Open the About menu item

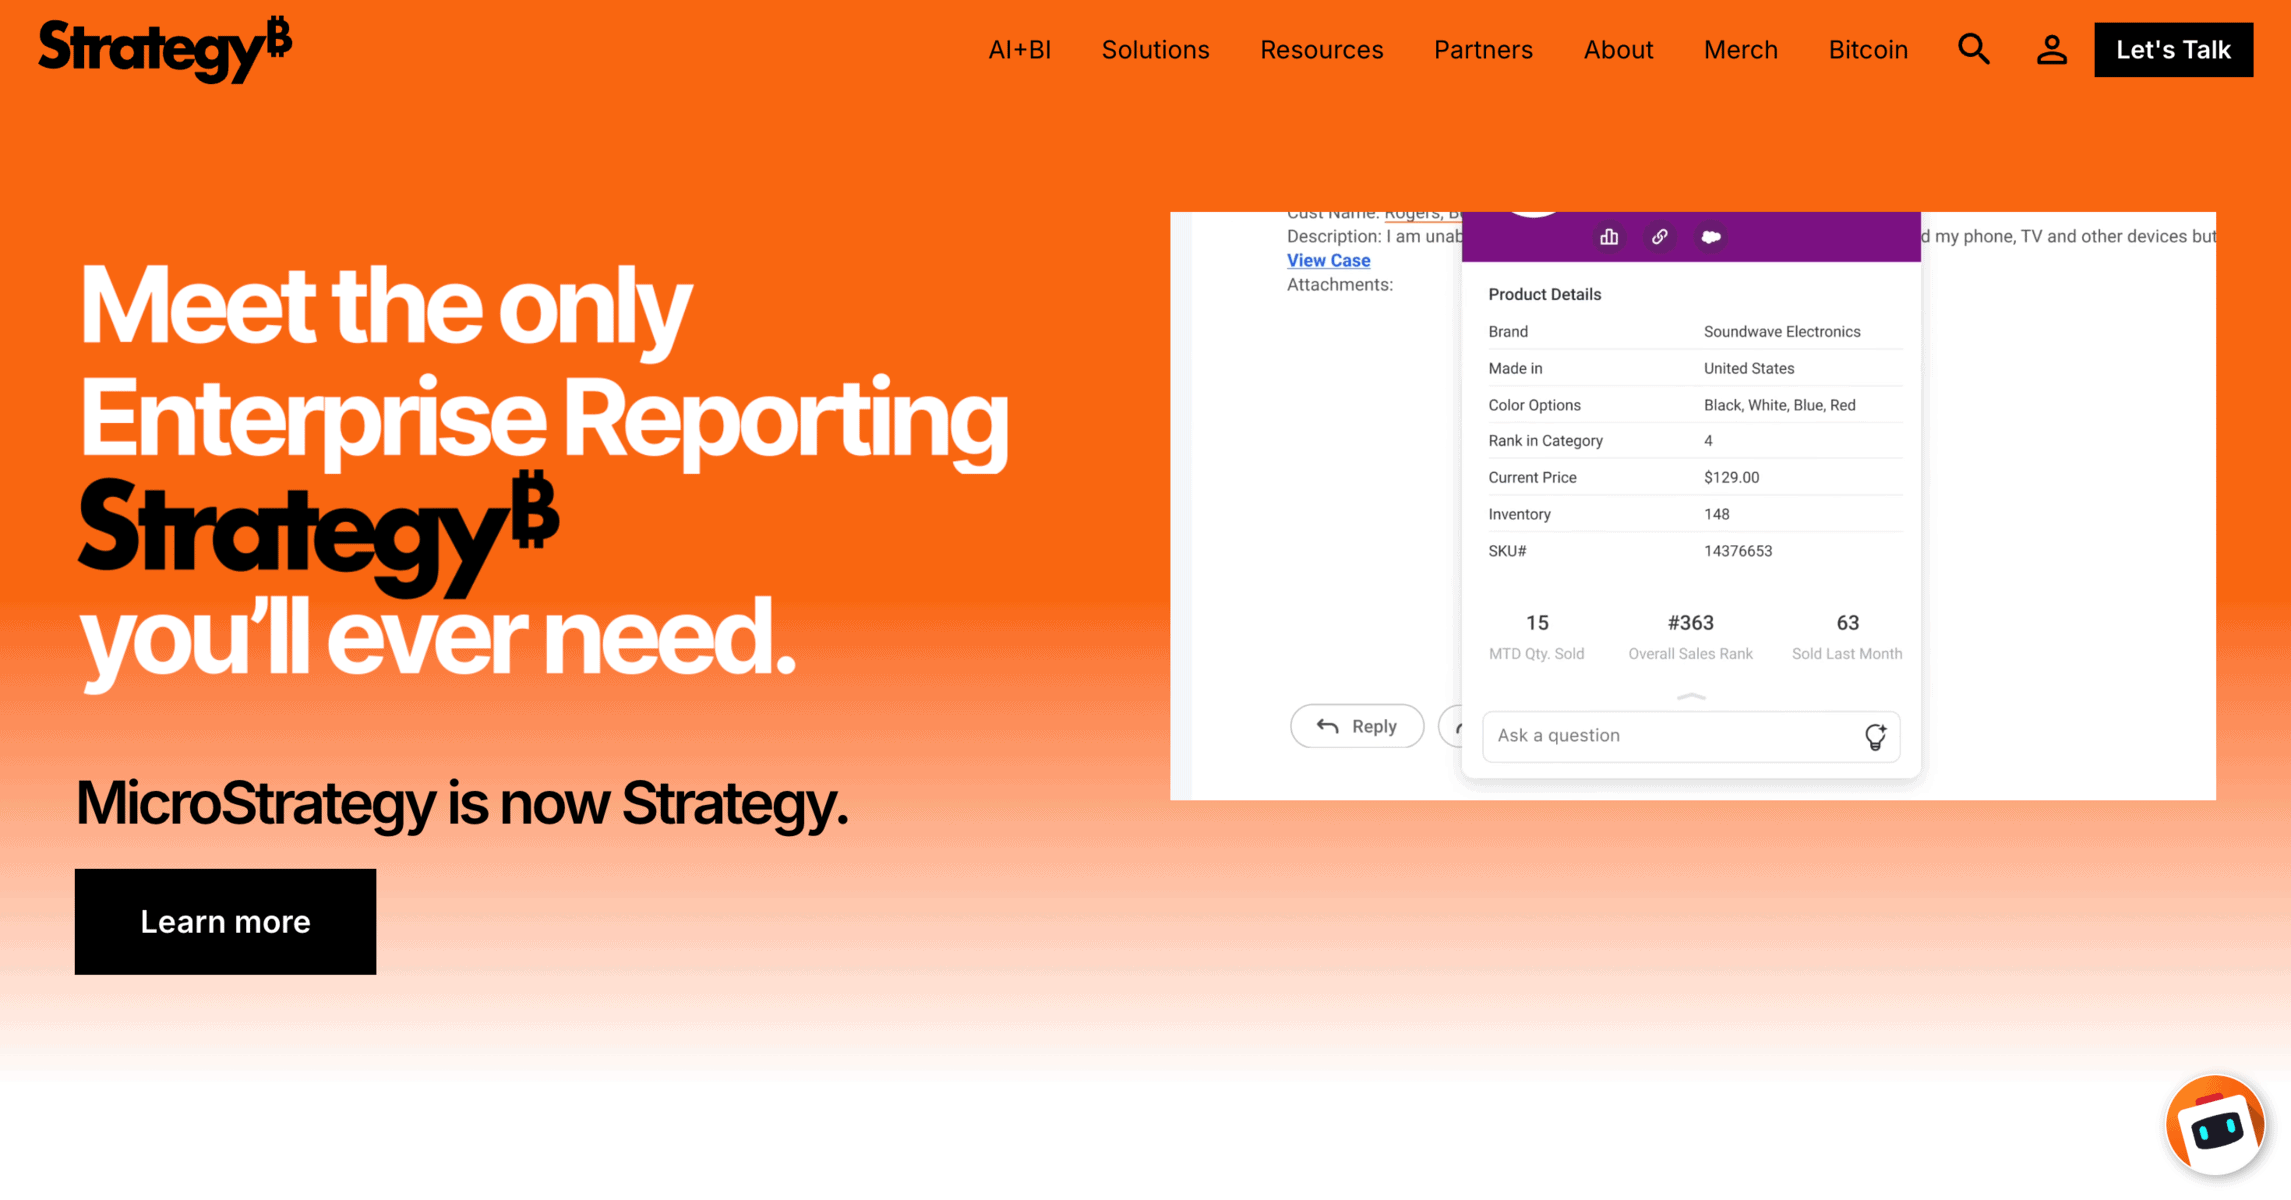tap(1618, 49)
